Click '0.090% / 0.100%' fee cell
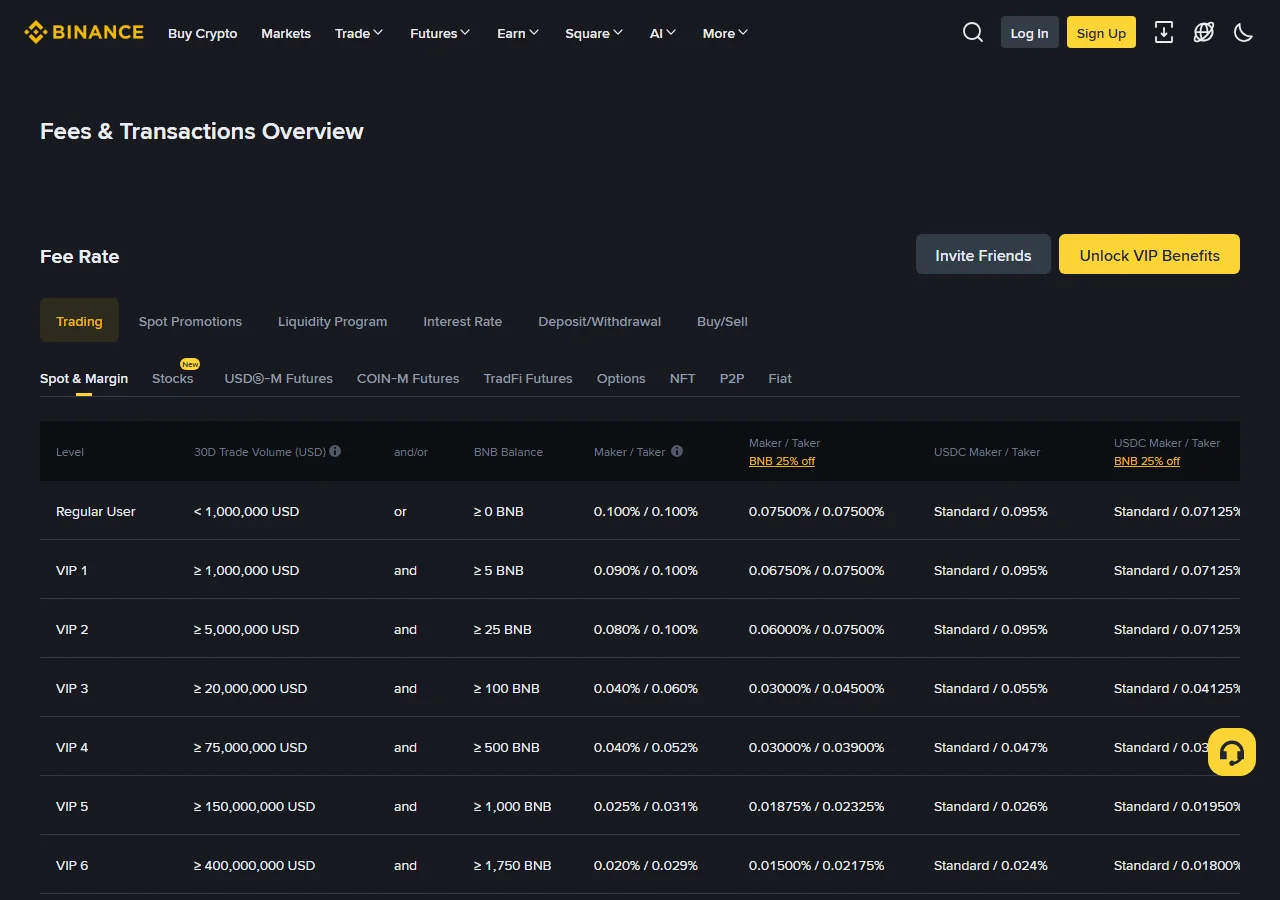Image resolution: width=1280 pixels, height=900 pixels. point(646,570)
